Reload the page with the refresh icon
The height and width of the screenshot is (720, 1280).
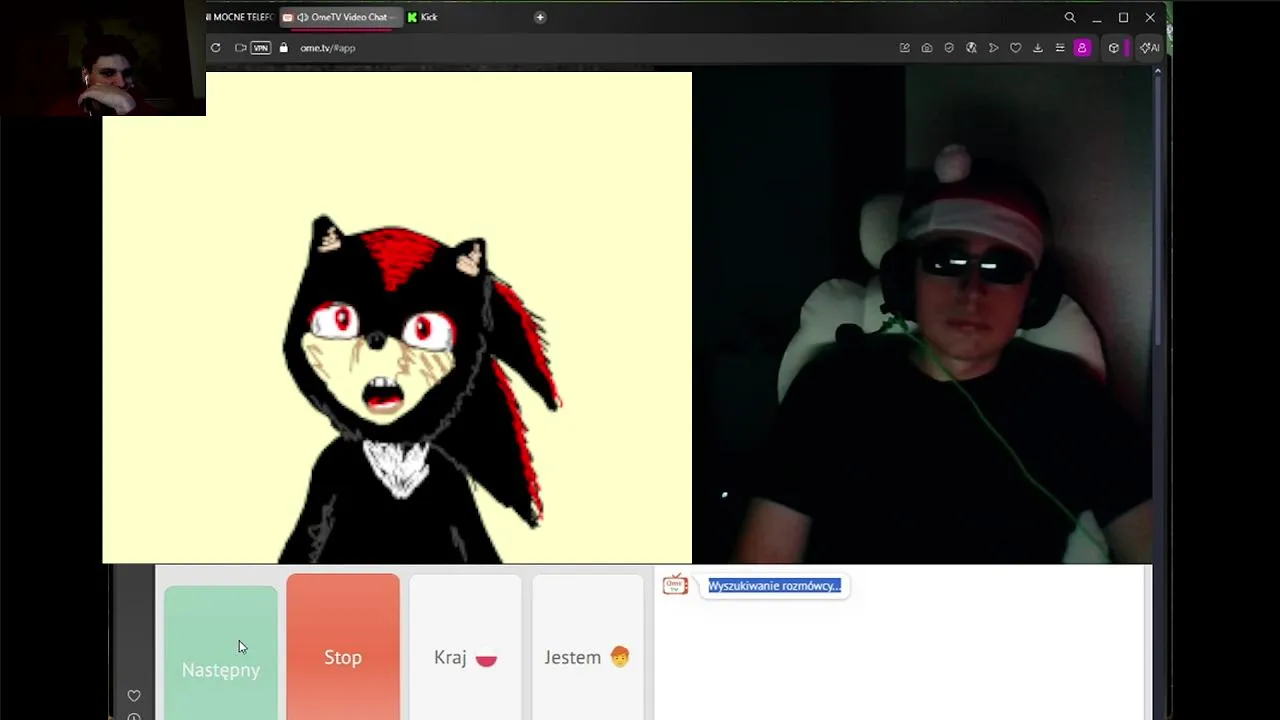pyautogui.click(x=215, y=48)
